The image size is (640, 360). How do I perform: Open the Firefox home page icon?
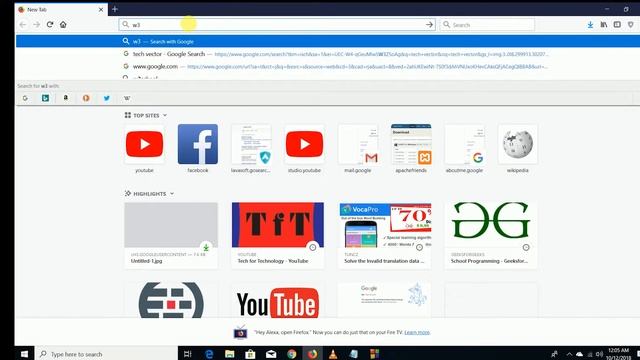point(63,24)
